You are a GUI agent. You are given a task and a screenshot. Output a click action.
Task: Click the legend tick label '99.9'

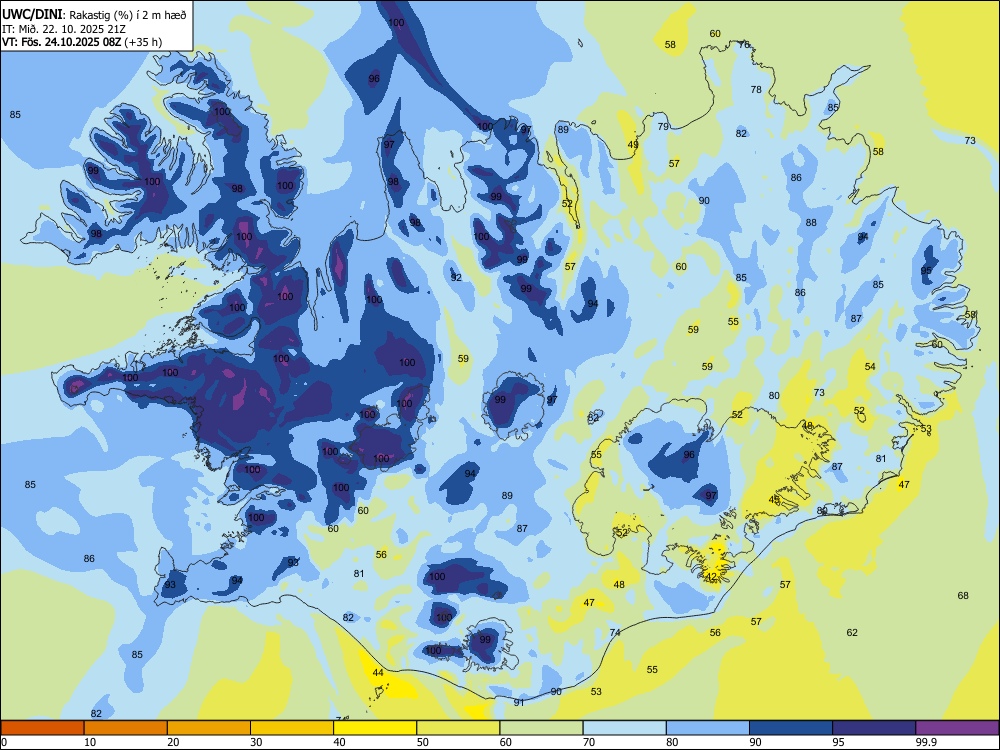tap(926, 742)
